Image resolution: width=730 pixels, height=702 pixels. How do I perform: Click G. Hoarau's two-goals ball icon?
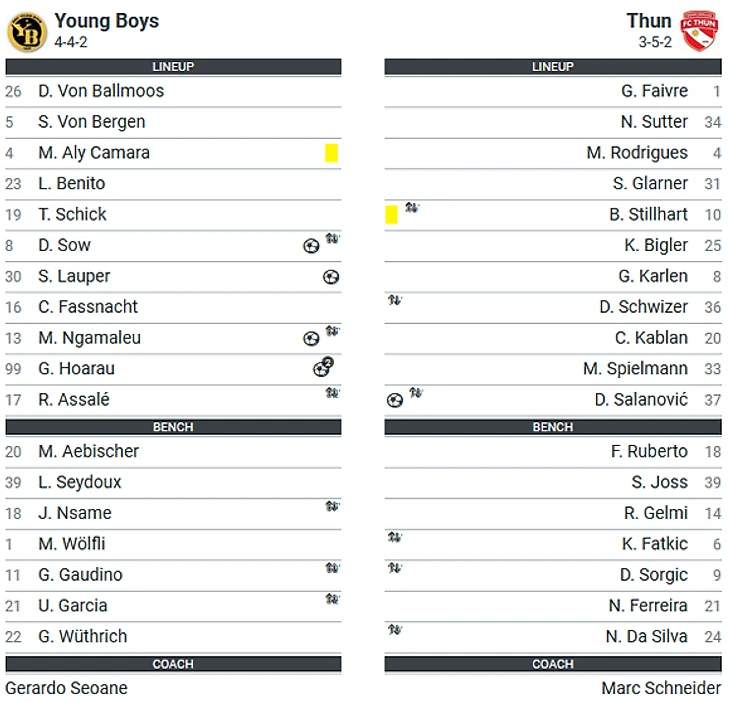[x=323, y=368]
